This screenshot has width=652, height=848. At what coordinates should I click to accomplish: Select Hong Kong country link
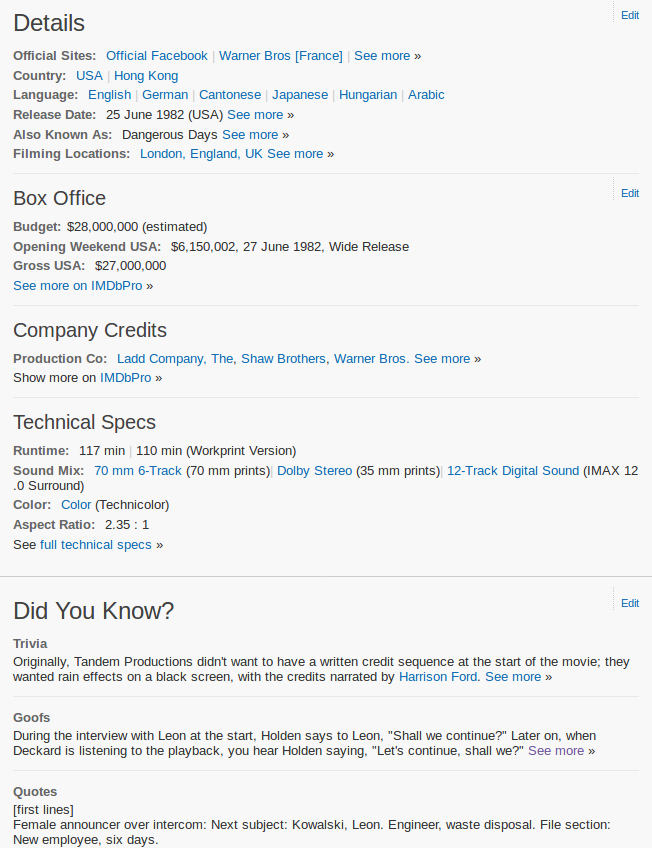pos(146,76)
